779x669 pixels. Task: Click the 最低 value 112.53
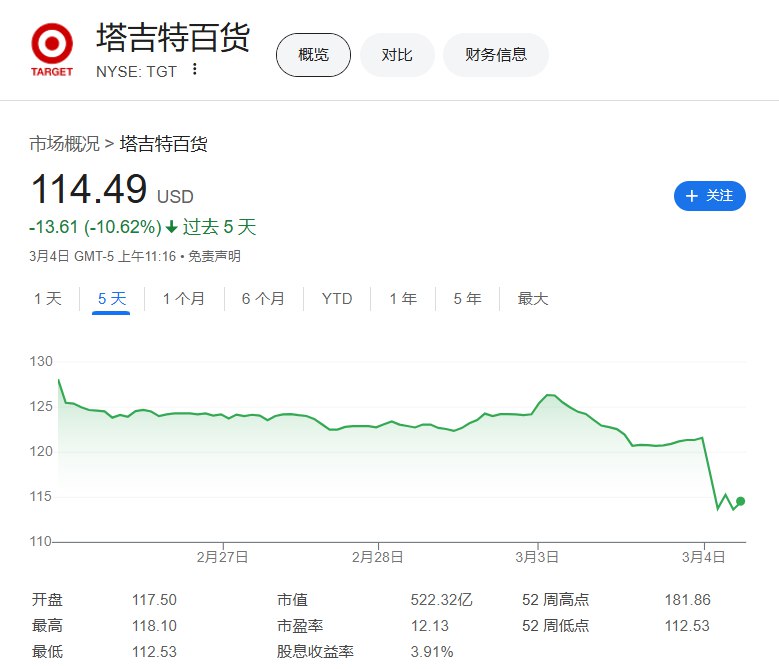[x=155, y=651]
